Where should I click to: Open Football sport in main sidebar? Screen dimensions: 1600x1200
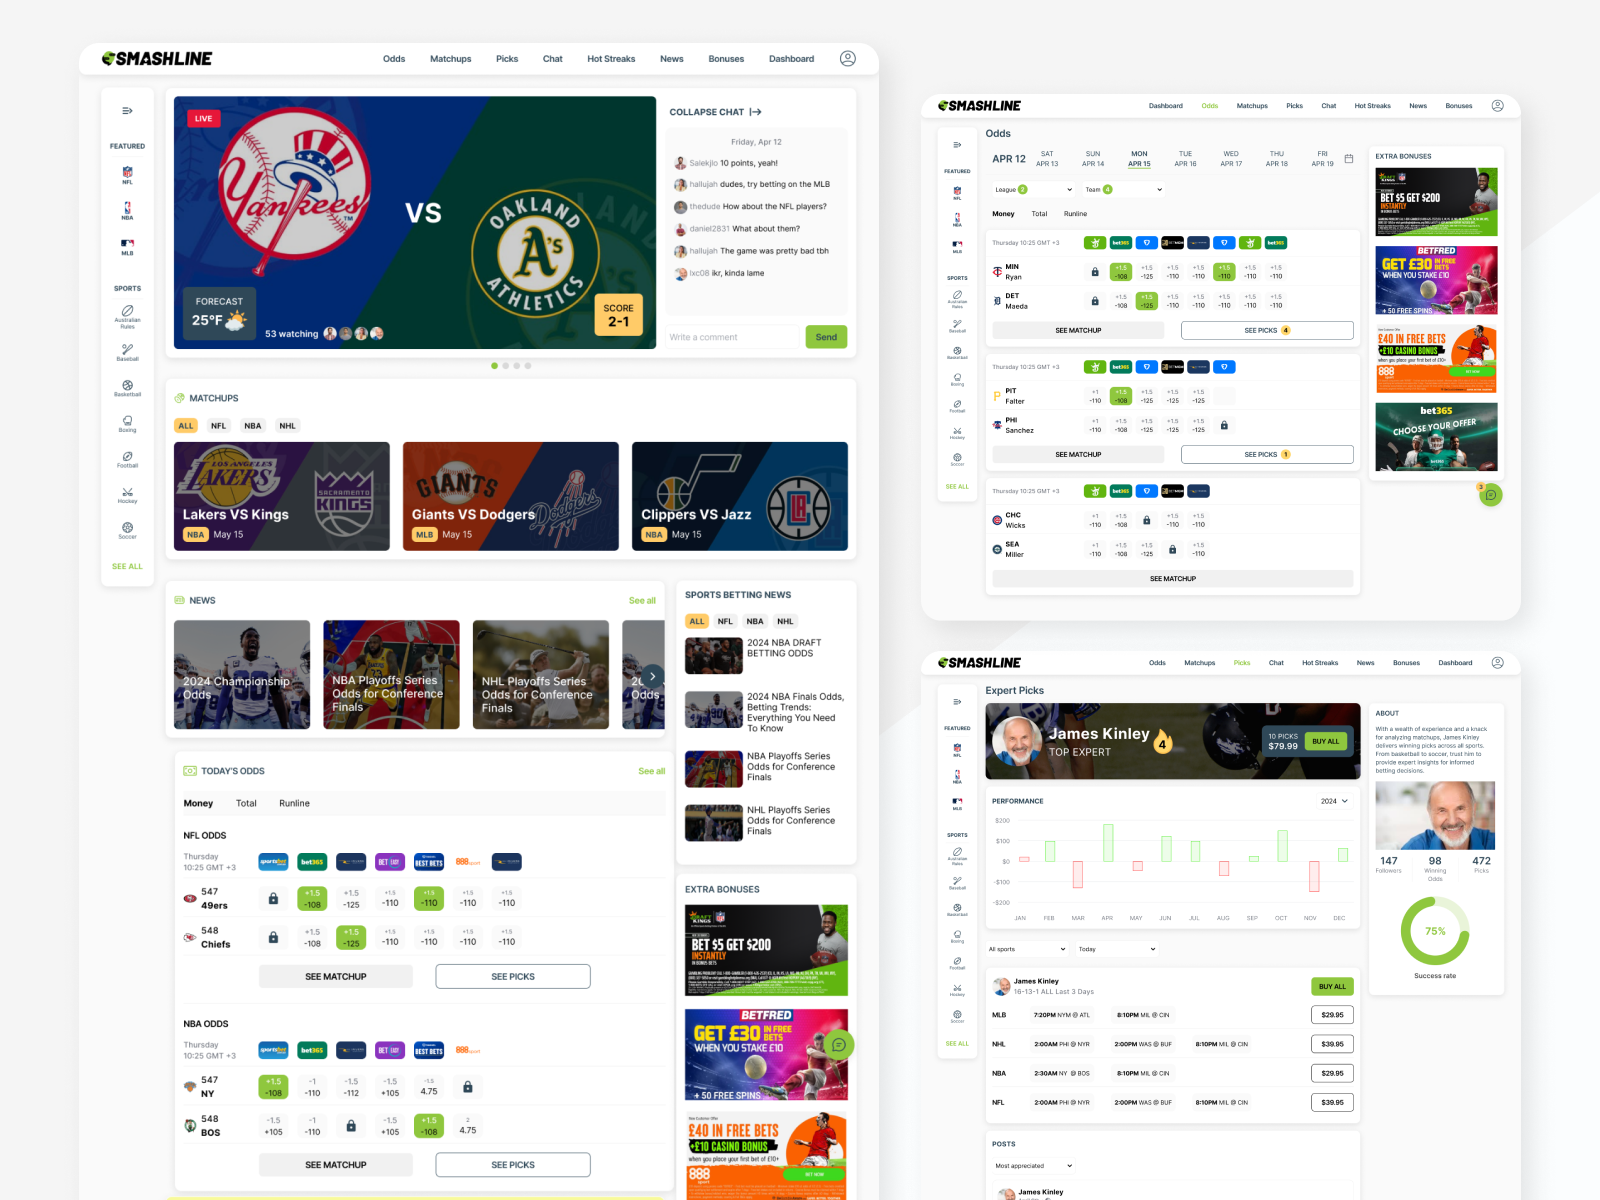[127, 460]
